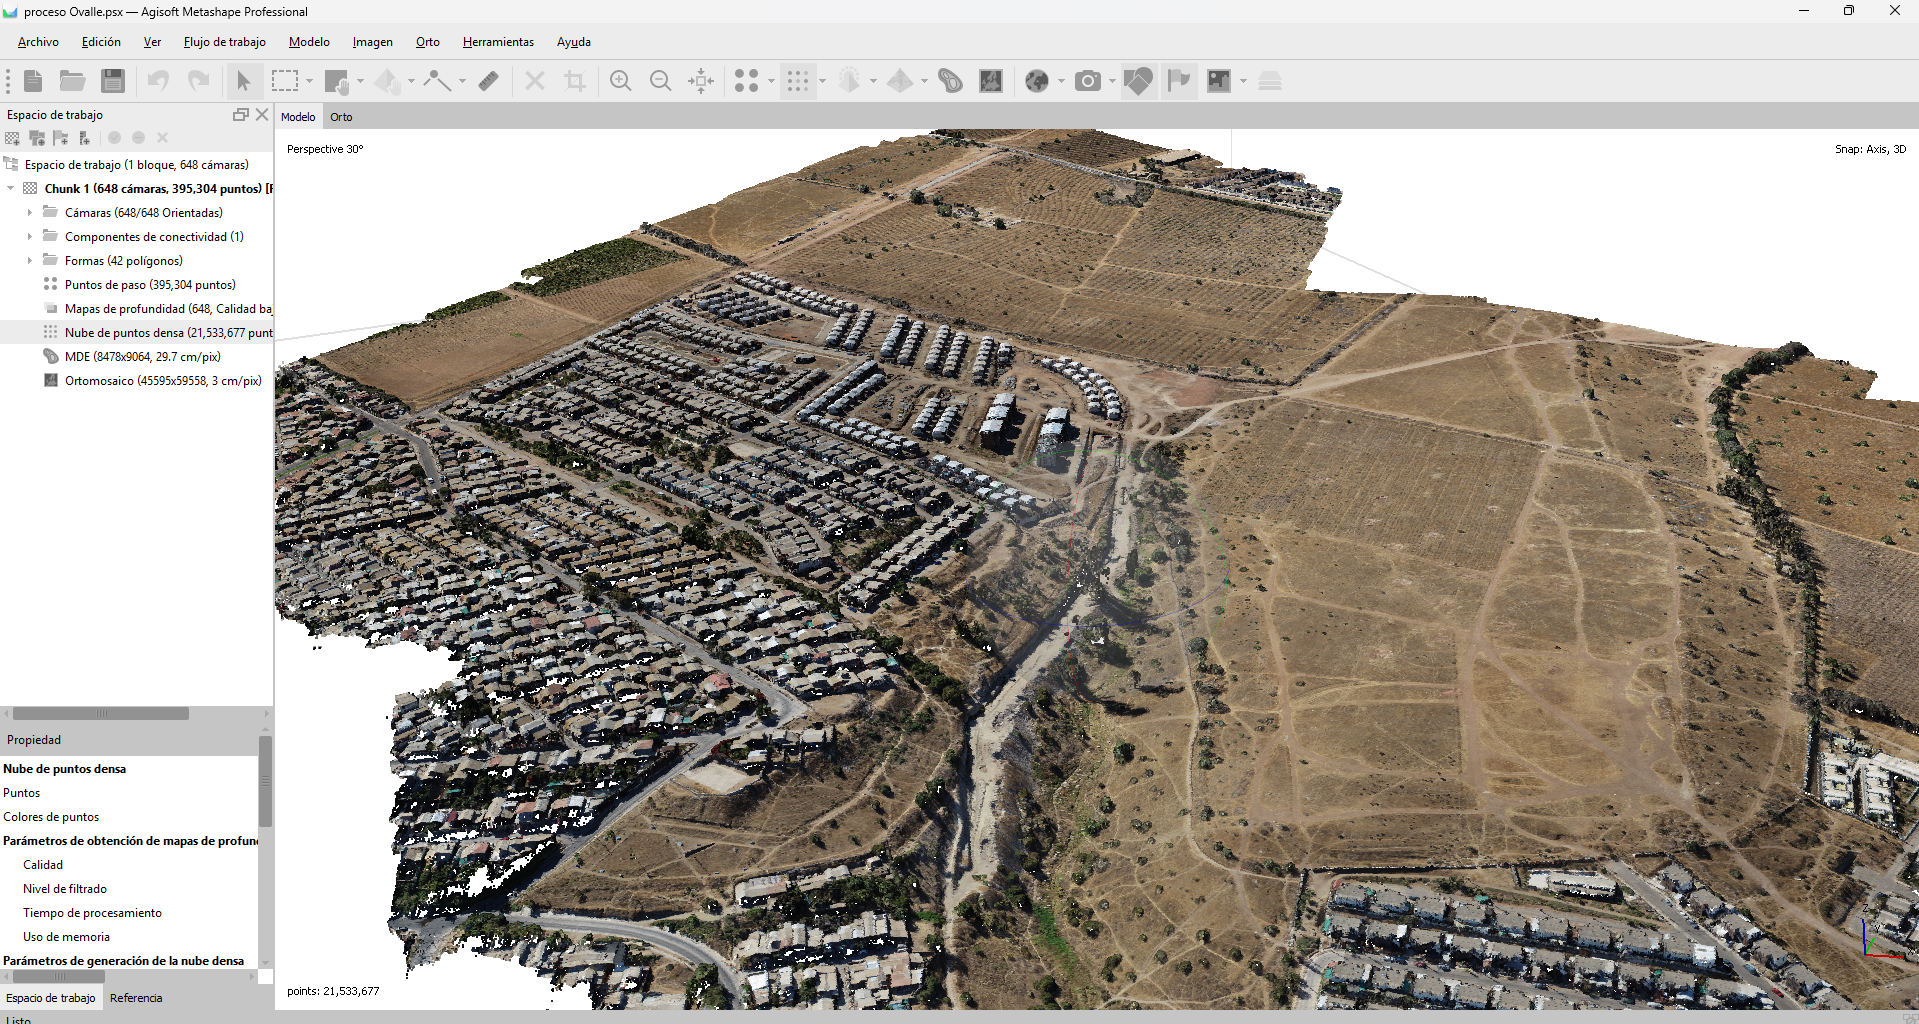
Task: Toggle the dense point cloud view
Action: (x=797, y=81)
